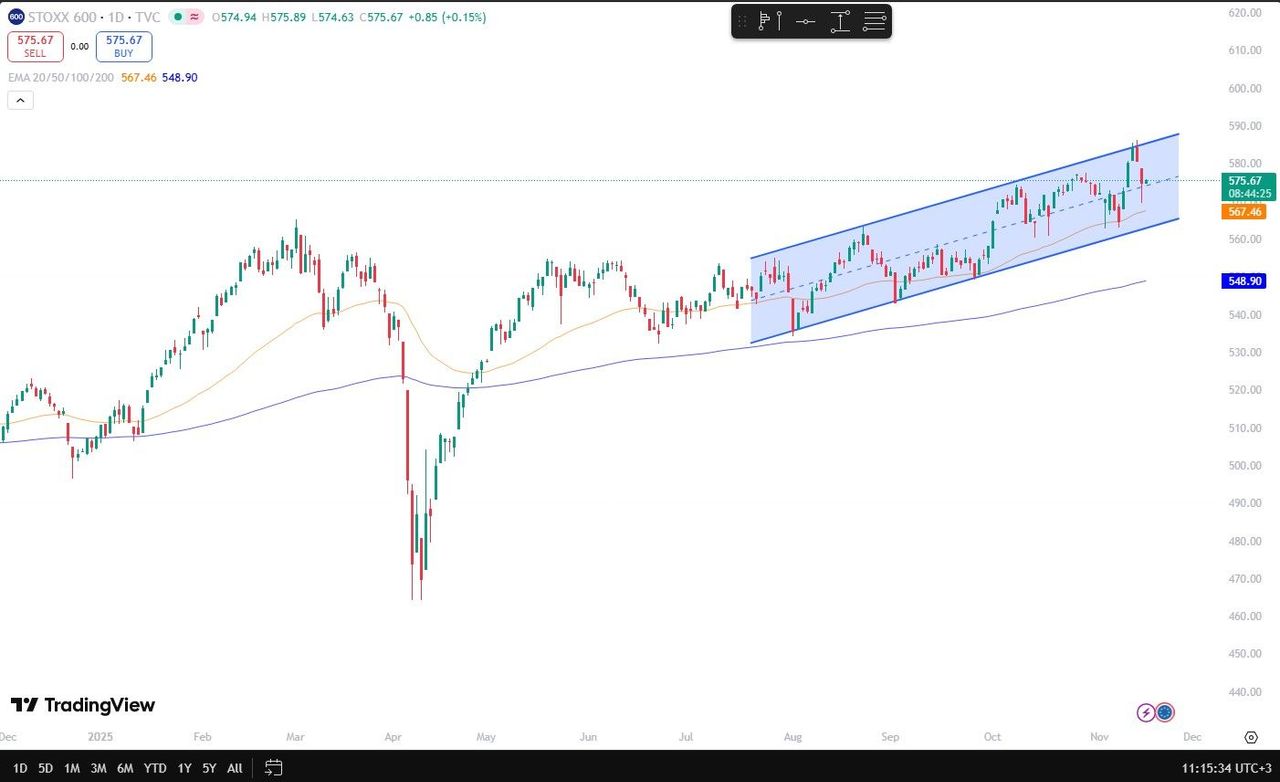Screen dimensions: 1280x782
Task: Click the TradingView logo
Action: click(x=83, y=705)
